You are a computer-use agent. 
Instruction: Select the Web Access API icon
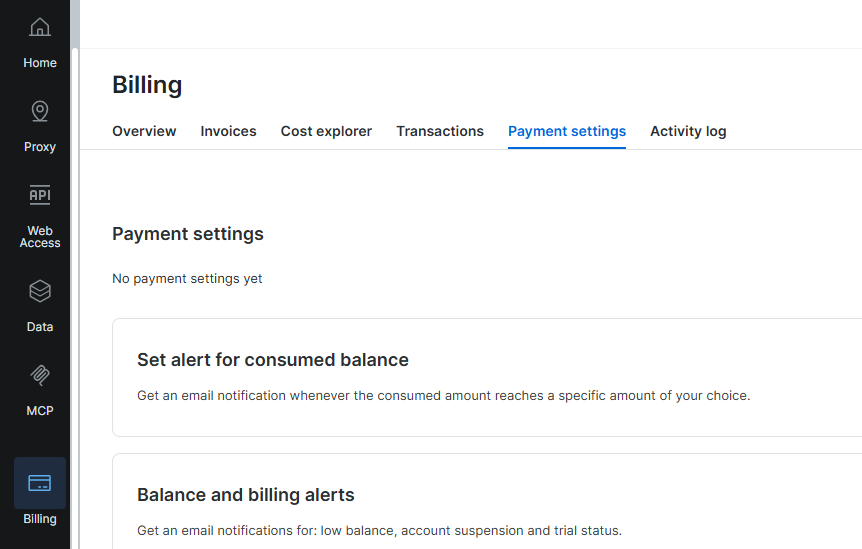(x=40, y=195)
